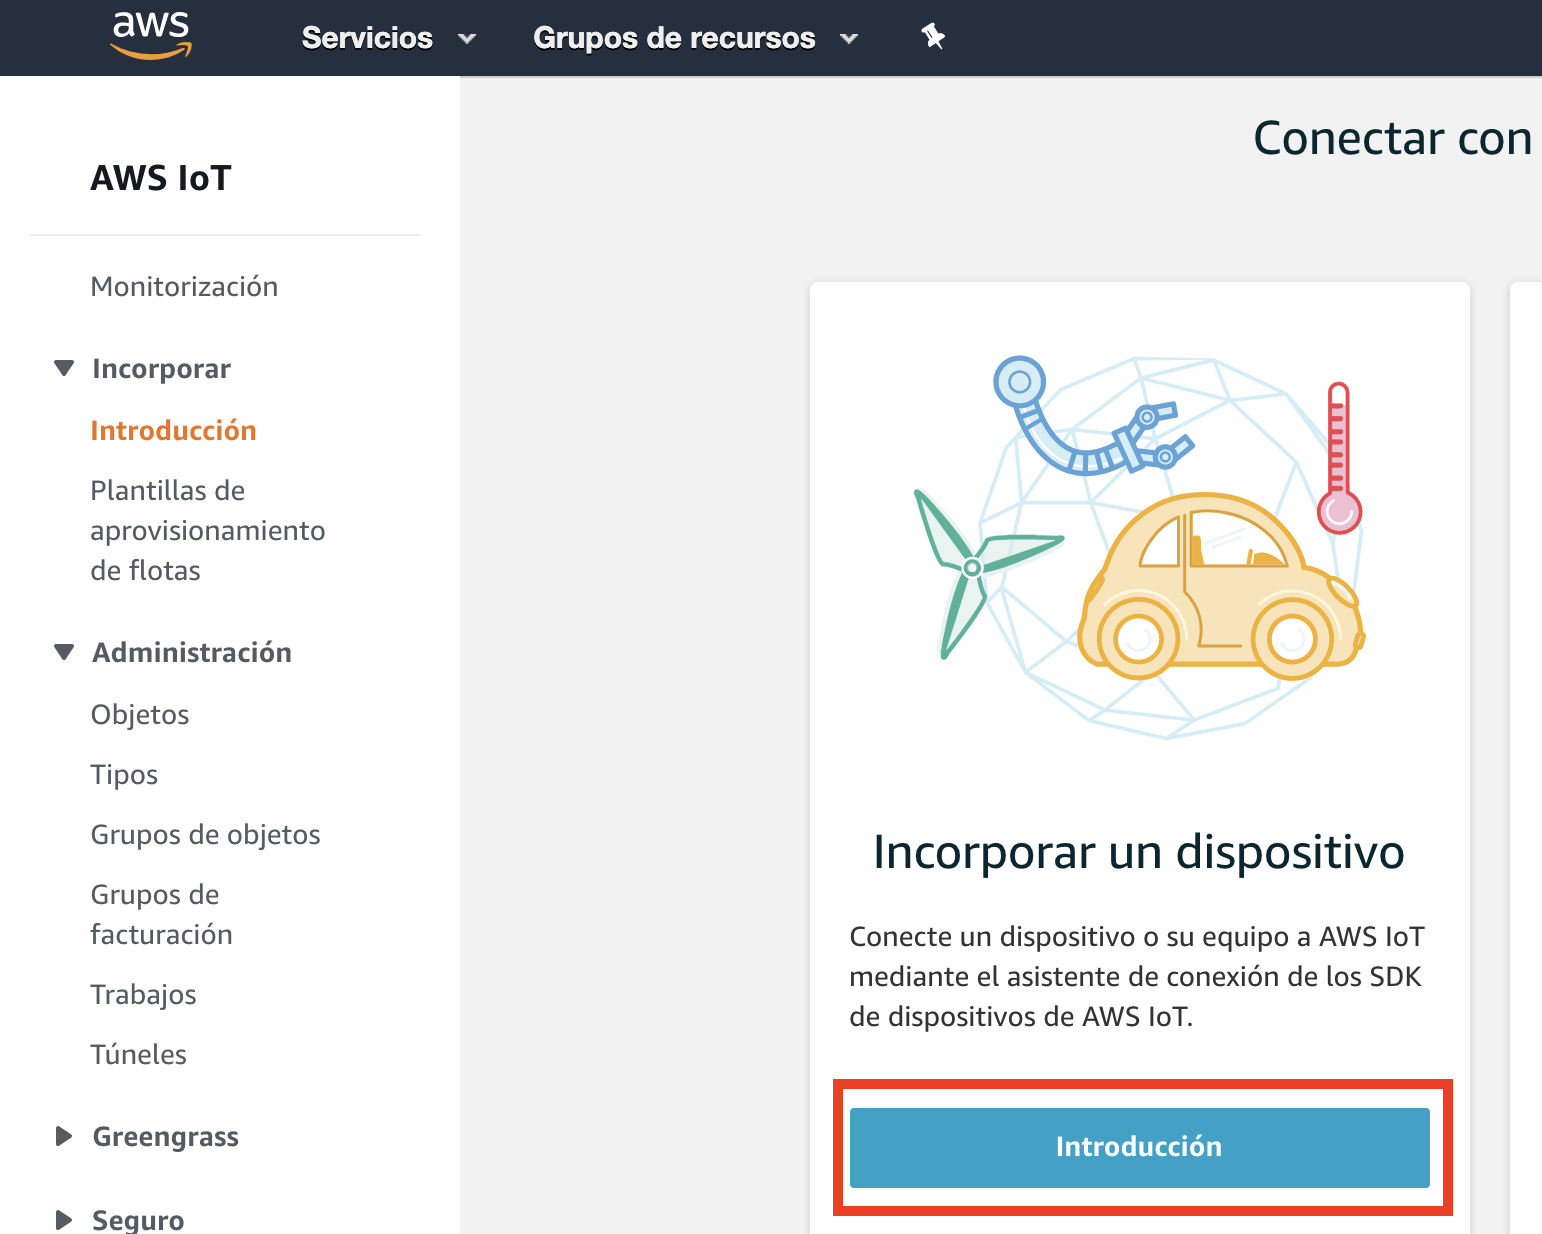Click the Administración section label

(192, 652)
